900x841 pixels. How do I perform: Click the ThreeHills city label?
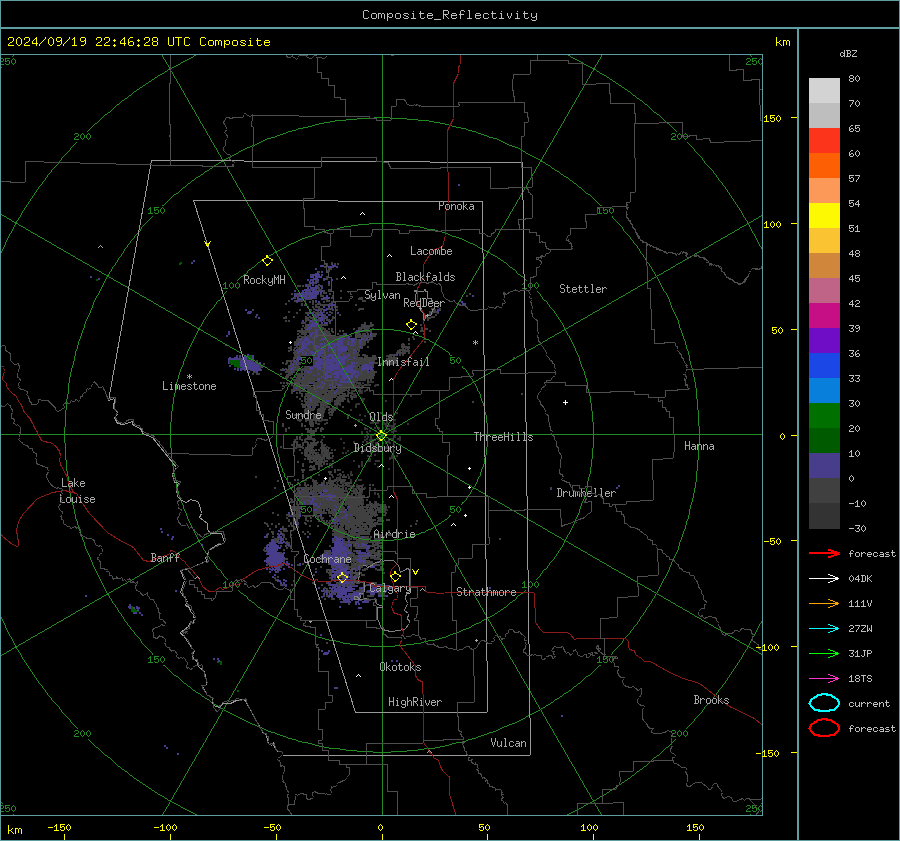point(503,437)
